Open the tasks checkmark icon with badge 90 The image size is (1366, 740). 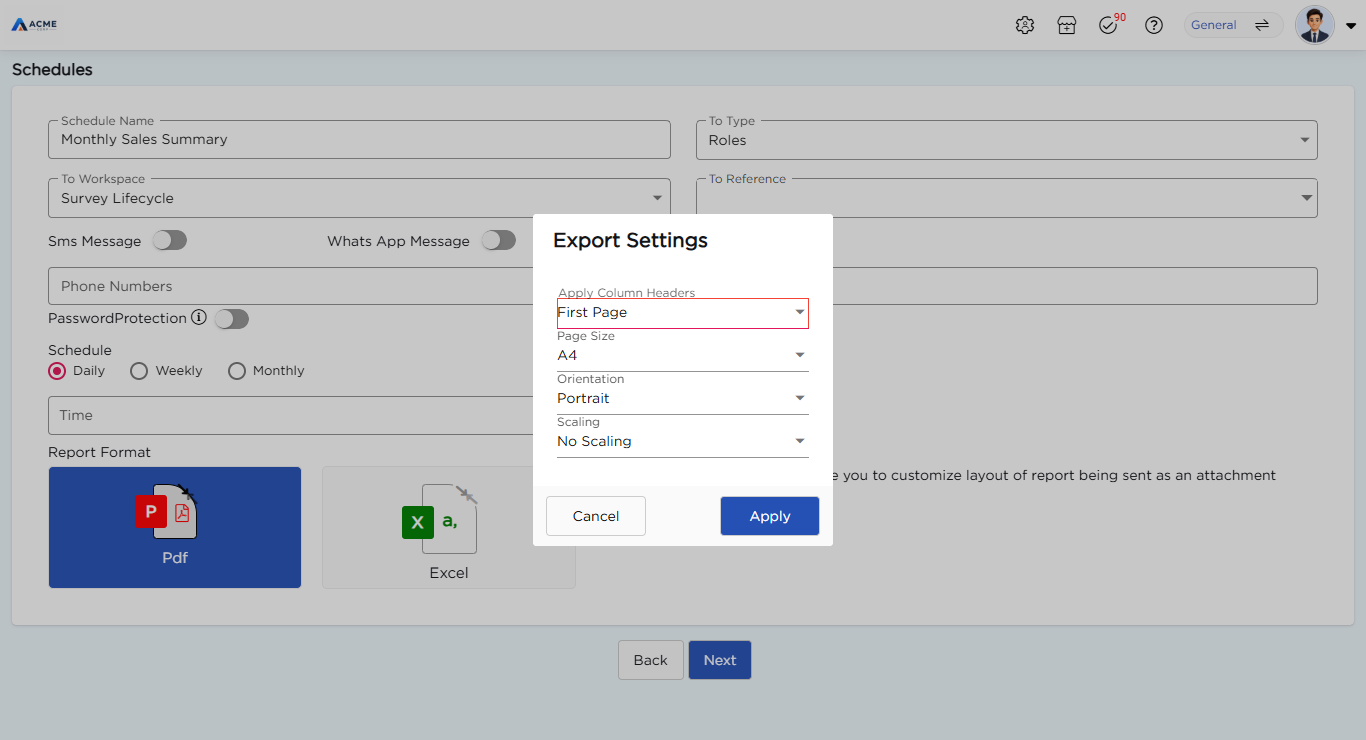tap(1110, 24)
